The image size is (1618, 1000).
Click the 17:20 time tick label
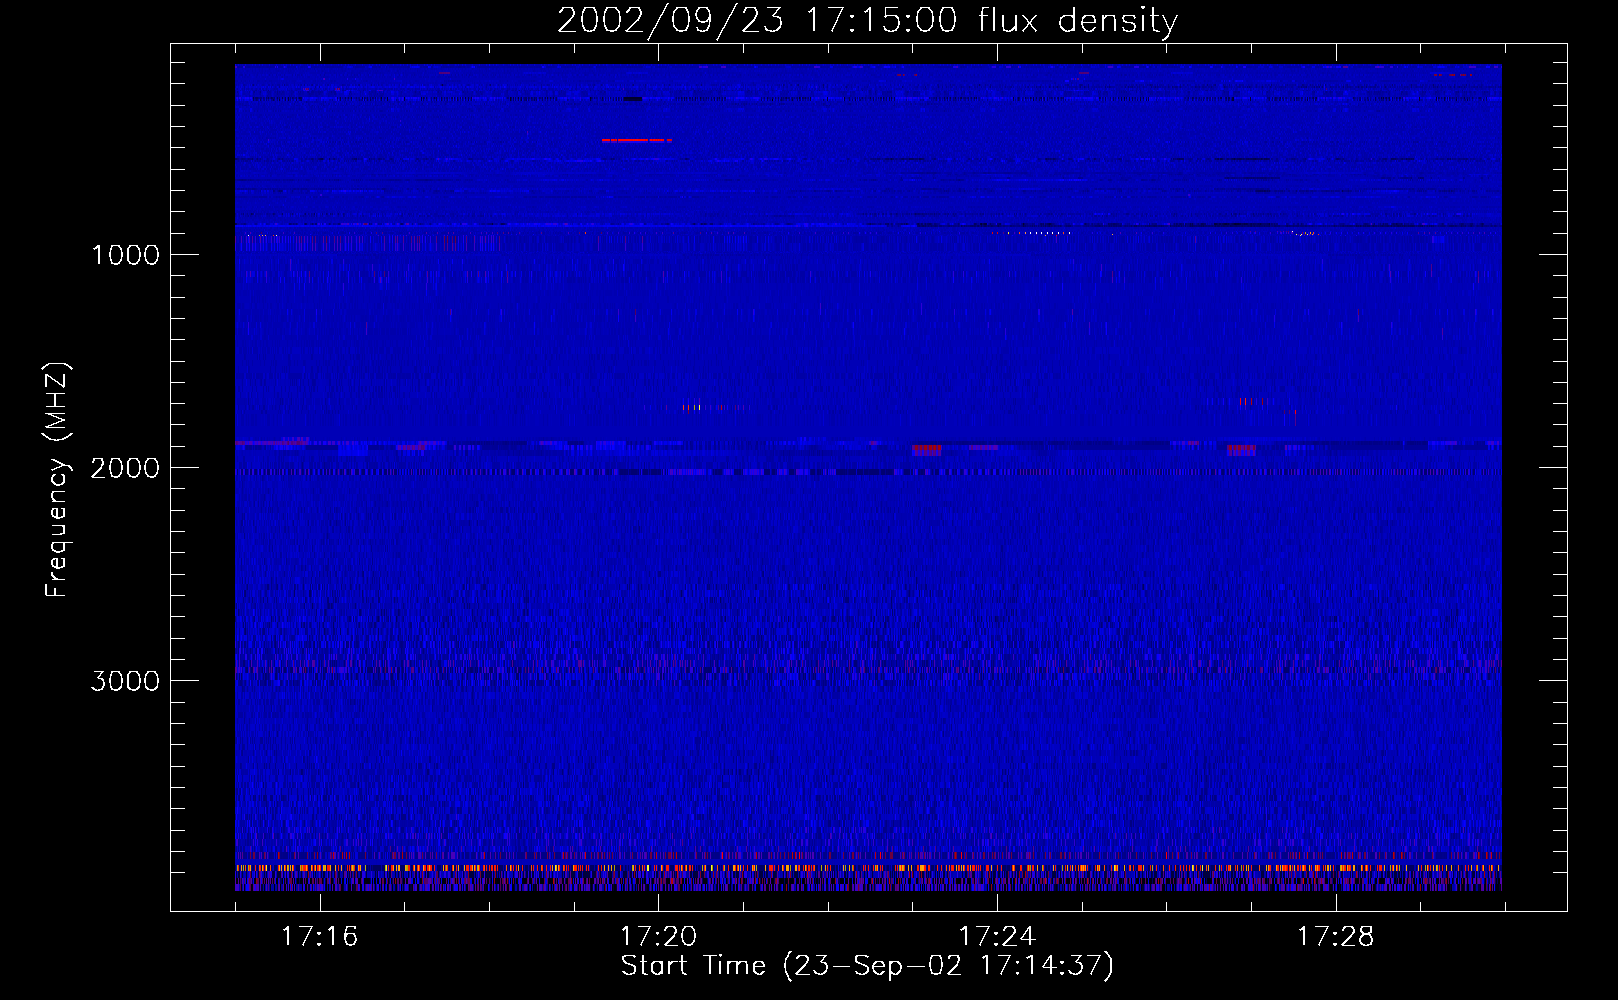tap(658, 937)
